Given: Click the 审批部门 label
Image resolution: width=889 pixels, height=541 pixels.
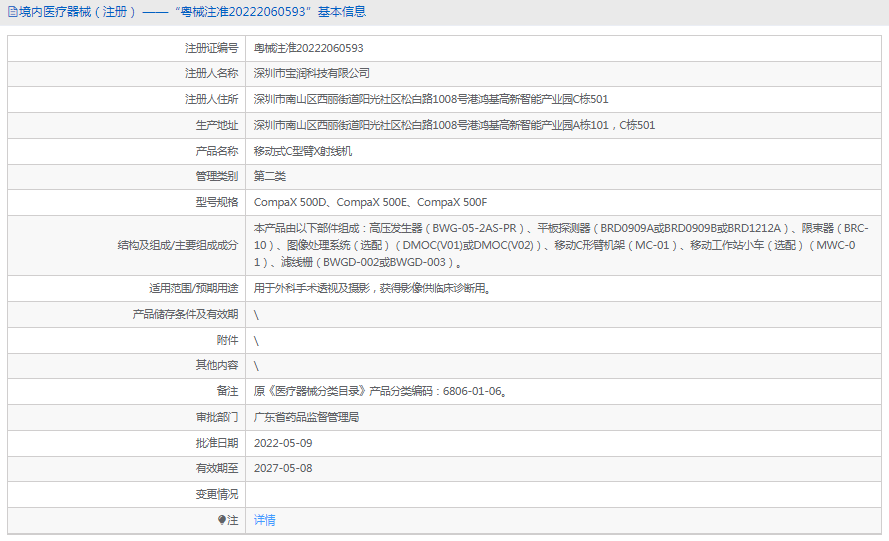Looking at the screenshot, I should coord(217,417).
